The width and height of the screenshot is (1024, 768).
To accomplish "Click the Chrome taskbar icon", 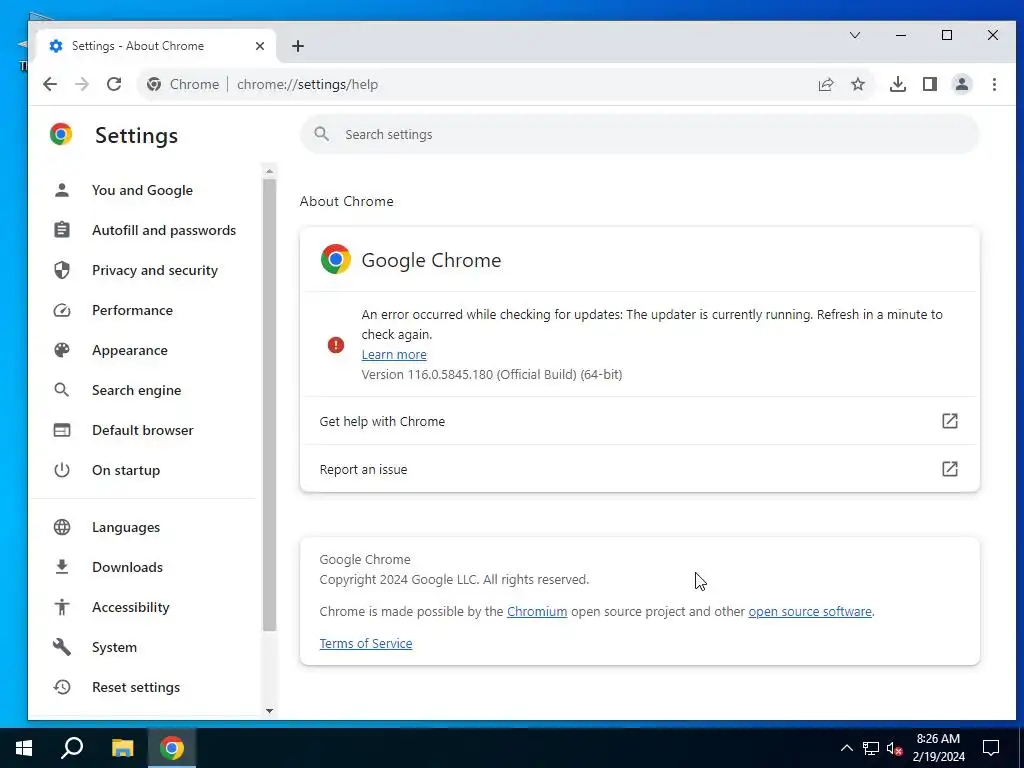I will tap(172, 748).
